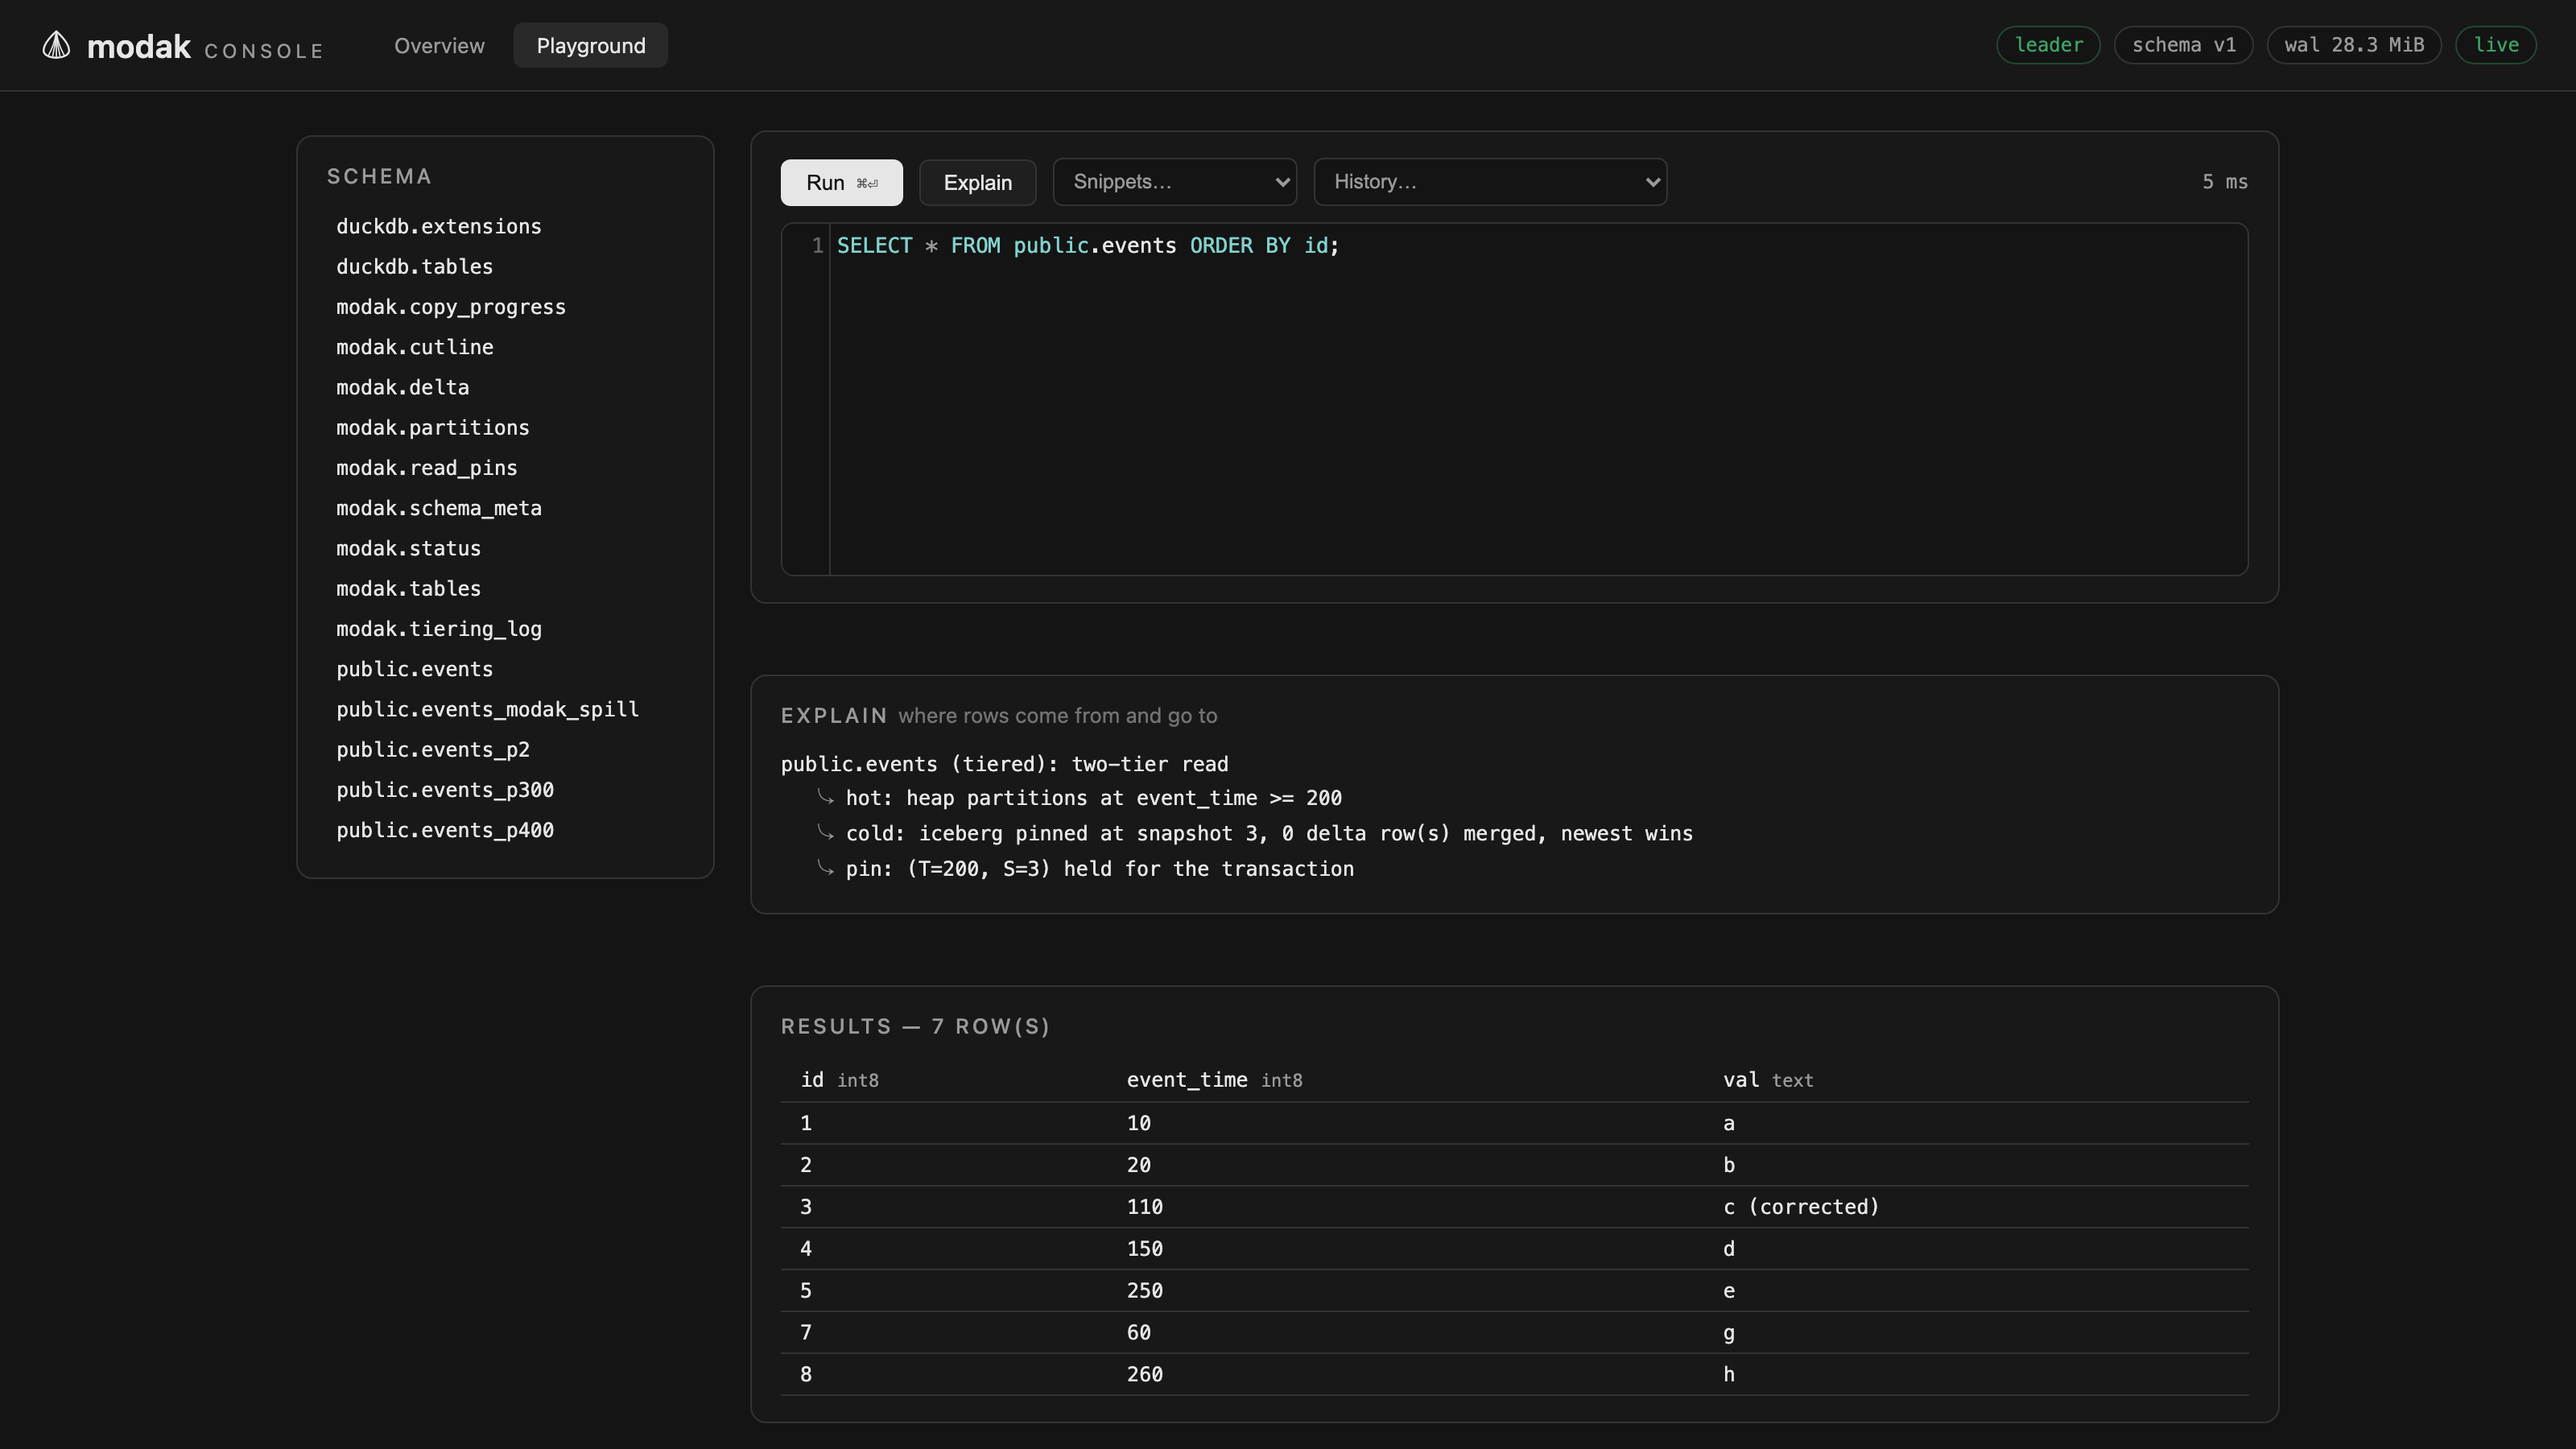Select modak.status in schema list
The width and height of the screenshot is (2576, 1449).
point(408,549)
